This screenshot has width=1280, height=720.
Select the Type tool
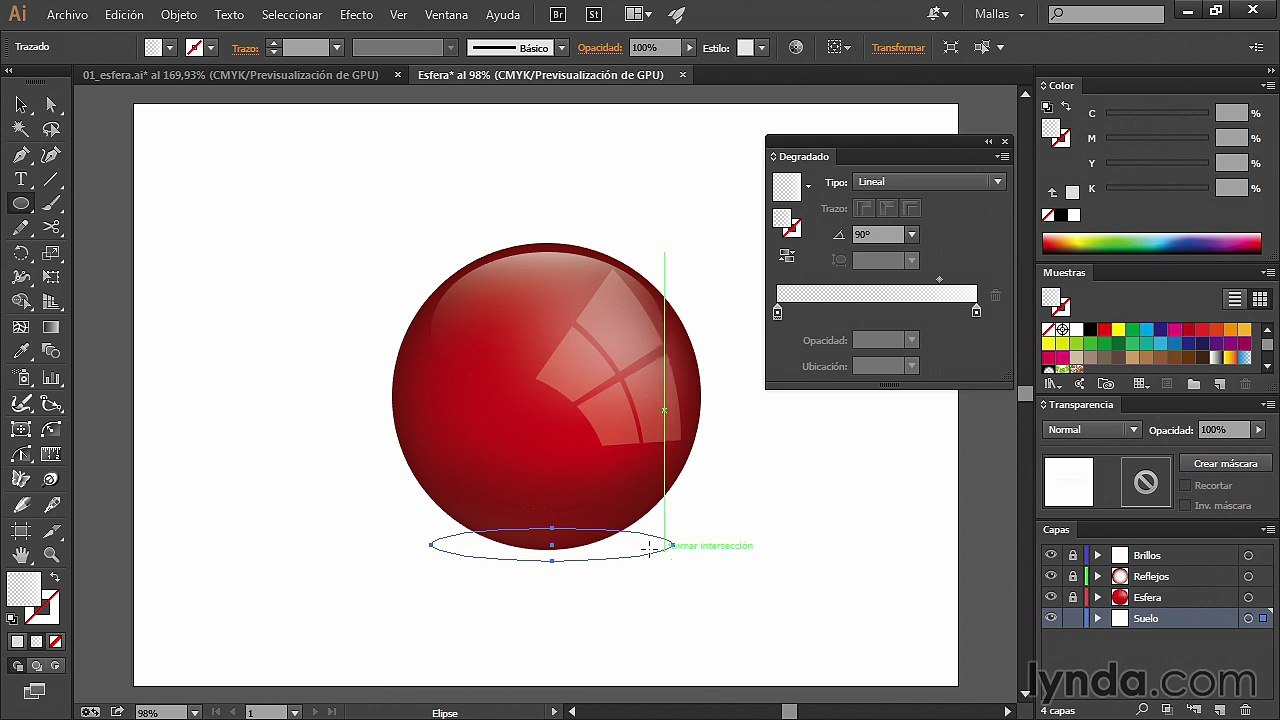[x=21, y=179]
